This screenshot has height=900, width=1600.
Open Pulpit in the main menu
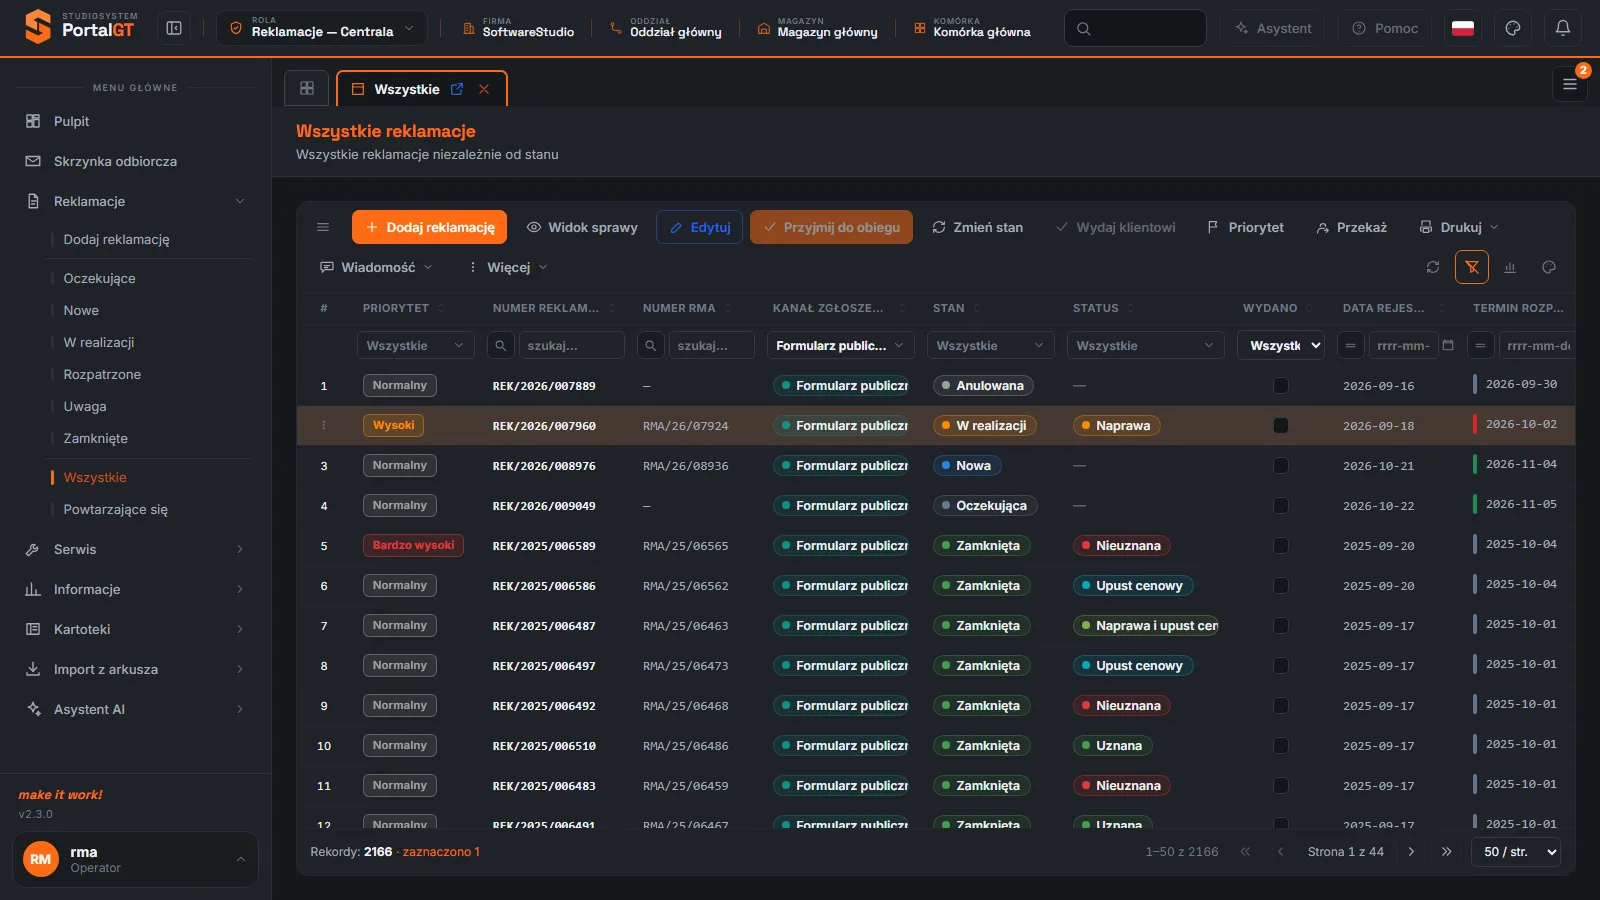[135, 121]
